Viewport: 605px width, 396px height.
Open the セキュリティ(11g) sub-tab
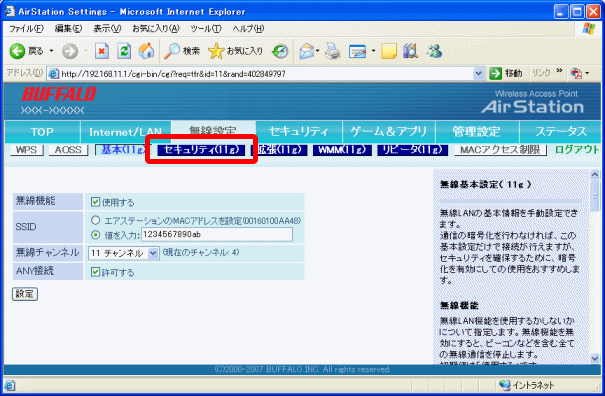201,150
